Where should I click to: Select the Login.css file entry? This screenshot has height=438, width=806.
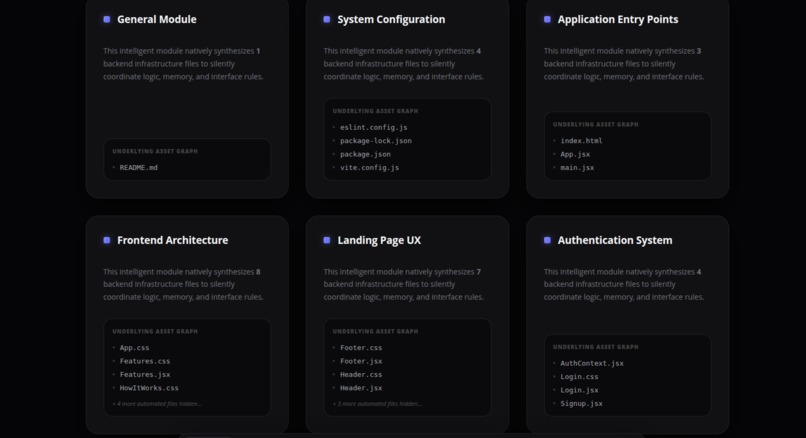click(579, 377)
